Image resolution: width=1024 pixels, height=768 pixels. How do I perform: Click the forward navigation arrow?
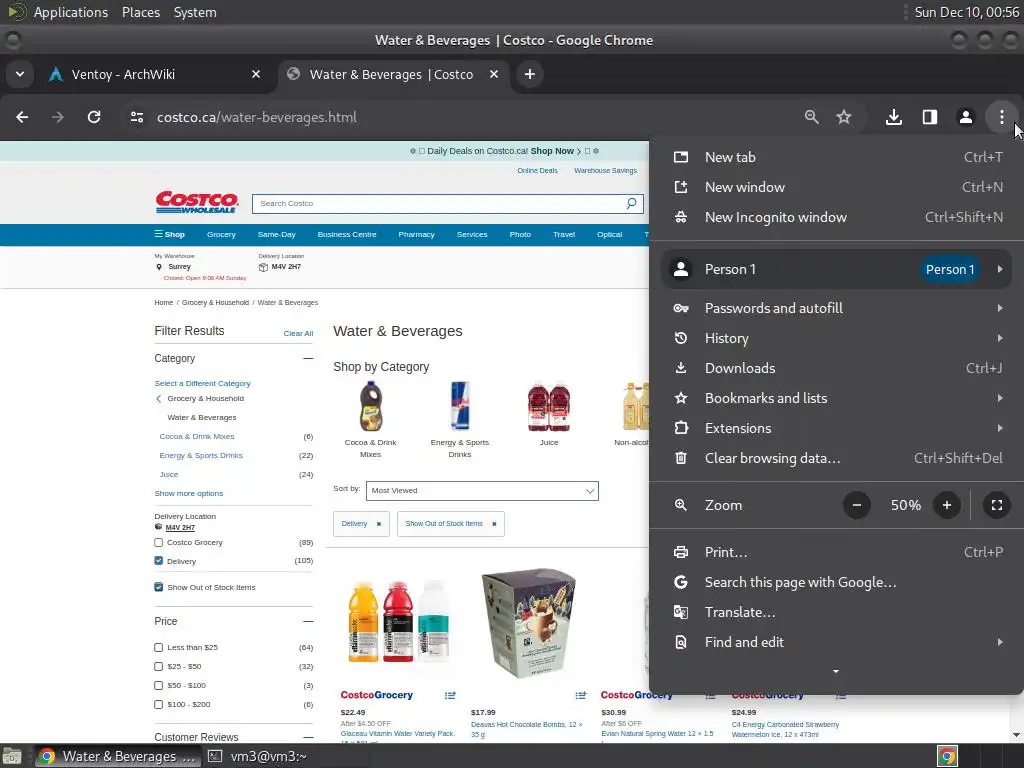coord(58,117)
